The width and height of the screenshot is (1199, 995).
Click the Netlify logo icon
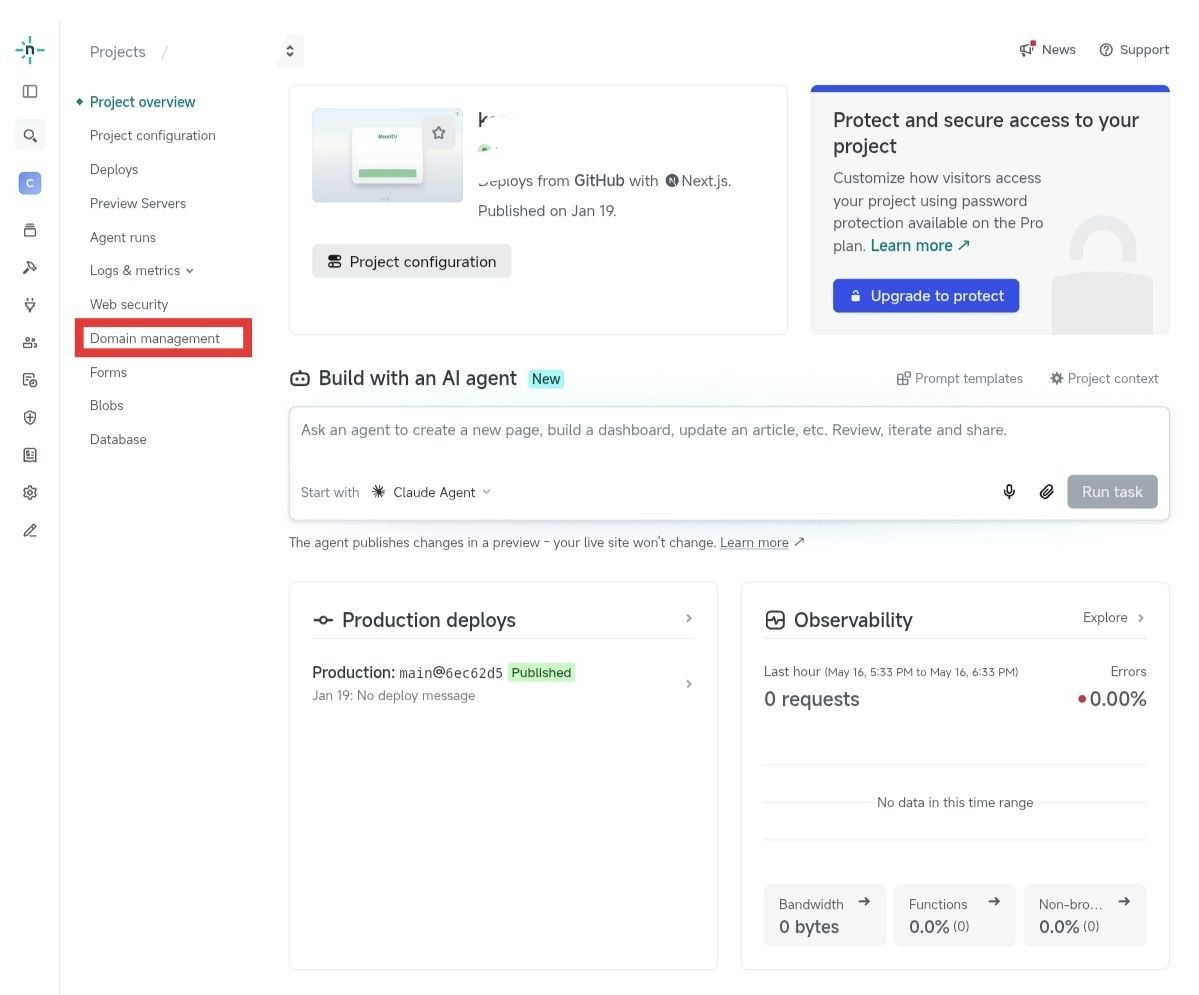30,50
